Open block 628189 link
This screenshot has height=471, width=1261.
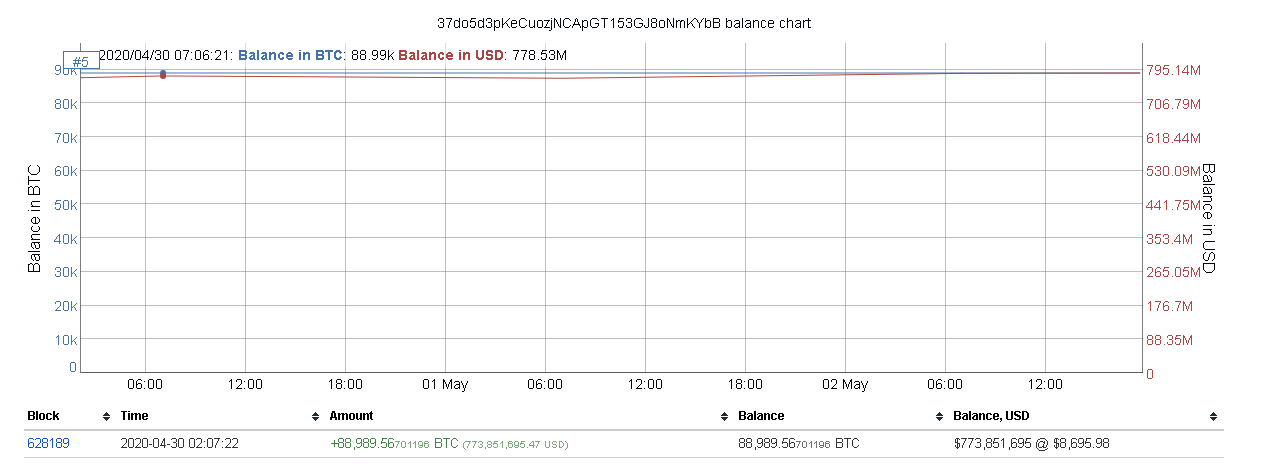[x=49, y=442]
